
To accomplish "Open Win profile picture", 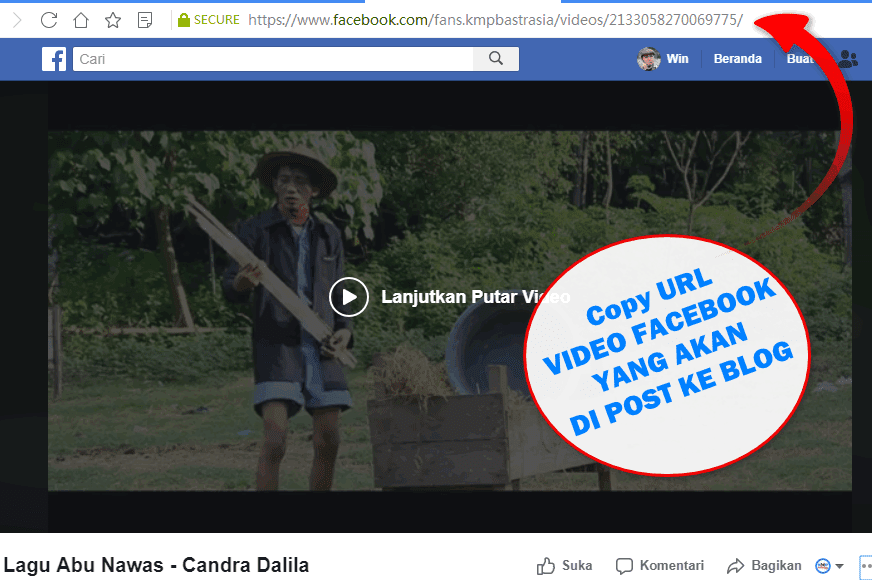I will pyautogui.click(x=648, y=59).
